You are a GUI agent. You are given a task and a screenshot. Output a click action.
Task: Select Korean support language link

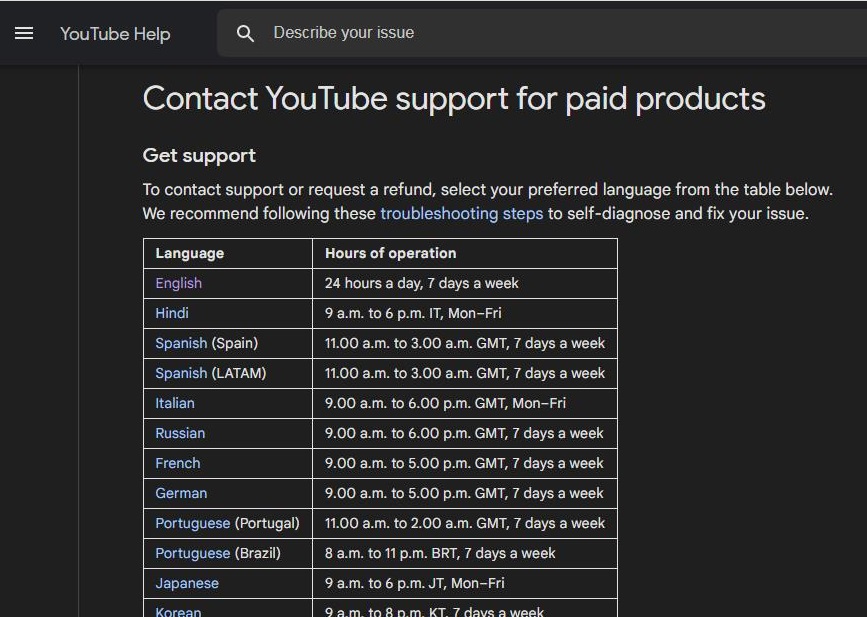[178, 611]
